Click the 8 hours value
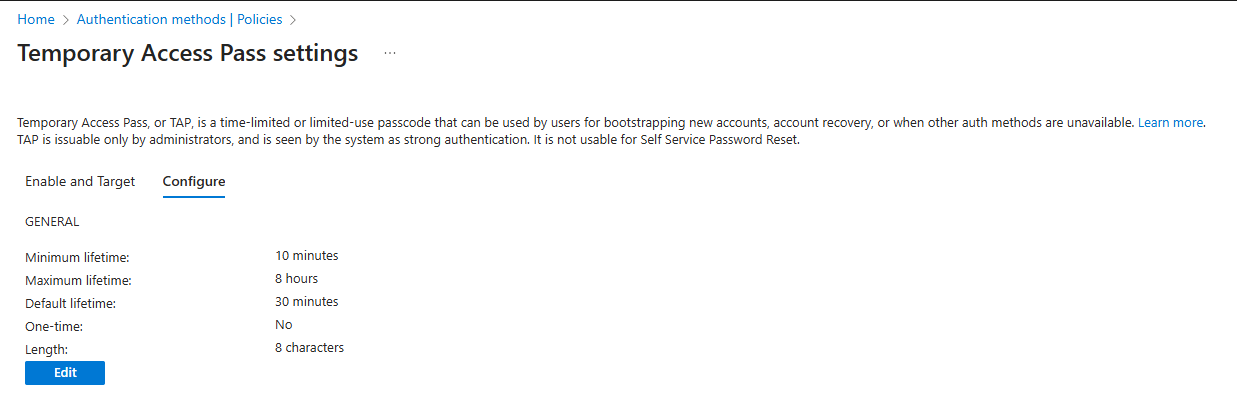The height and width of the screenshot is (398, 1237). (x=297, y=279)
